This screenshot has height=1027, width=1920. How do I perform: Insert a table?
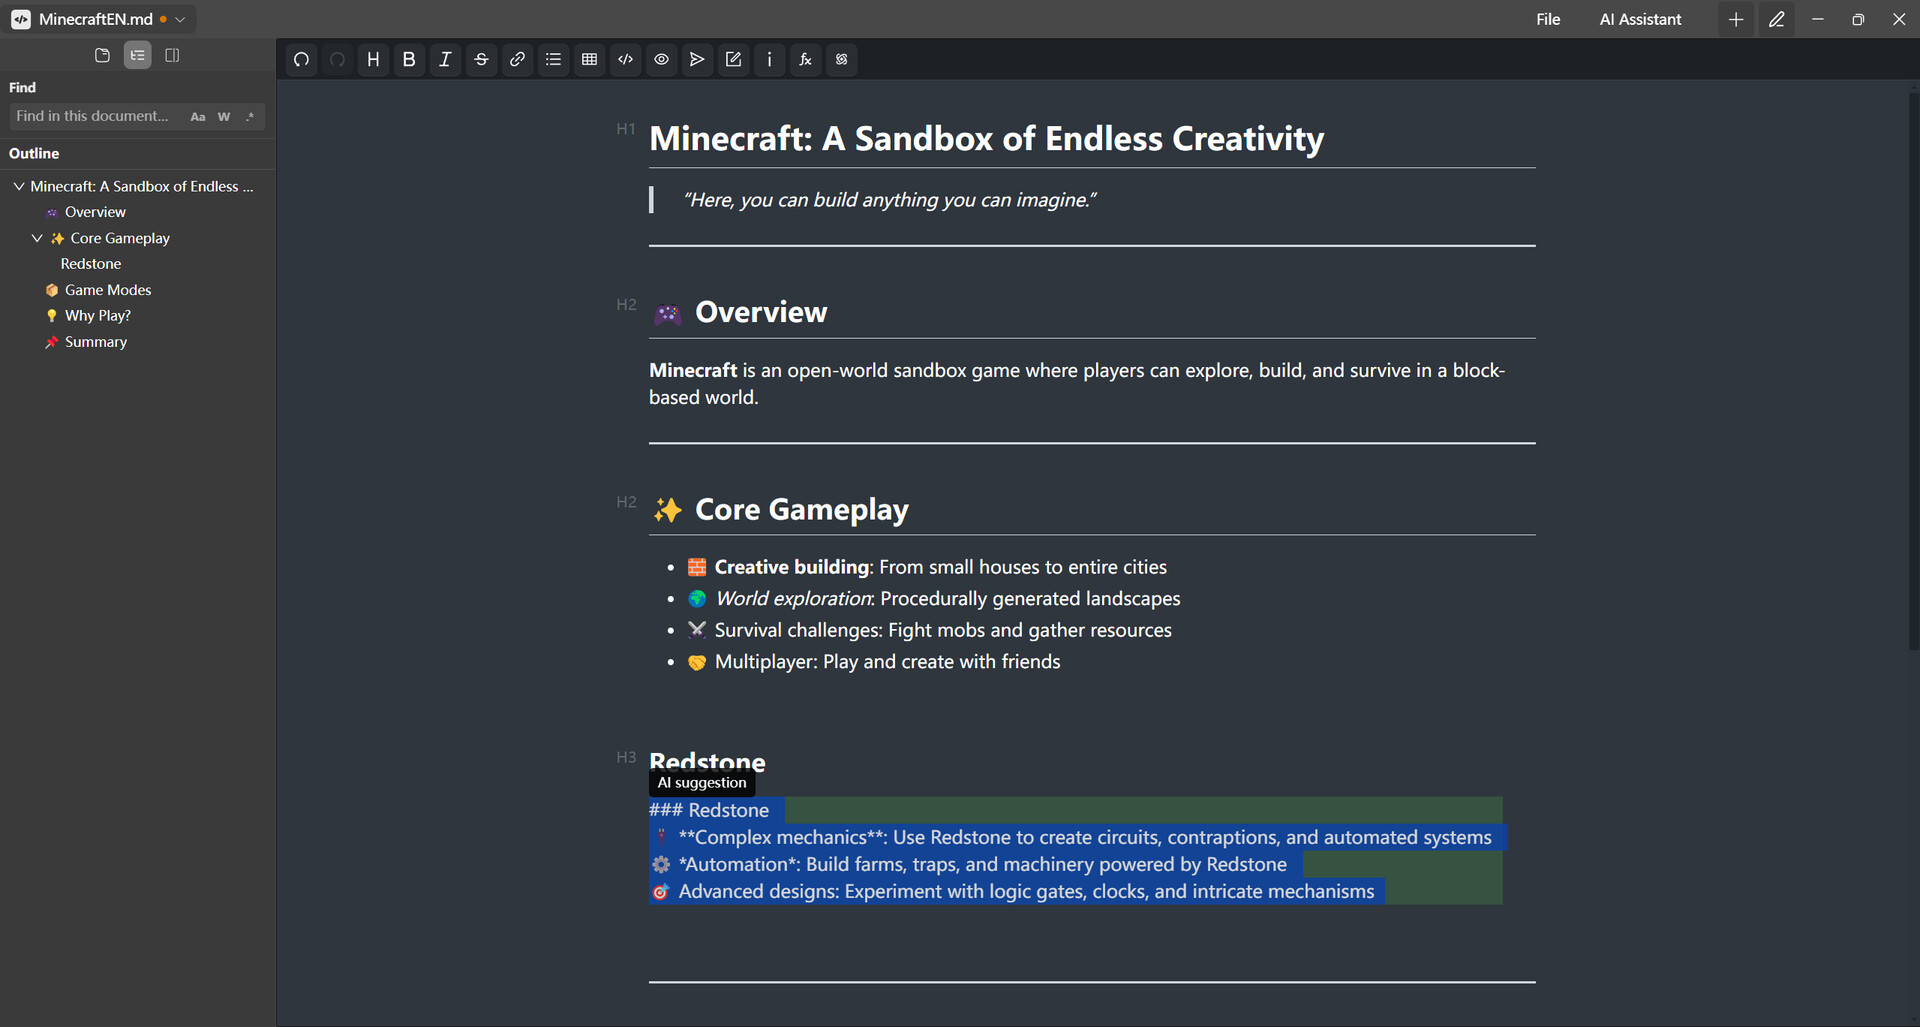(x=589, y=59)
